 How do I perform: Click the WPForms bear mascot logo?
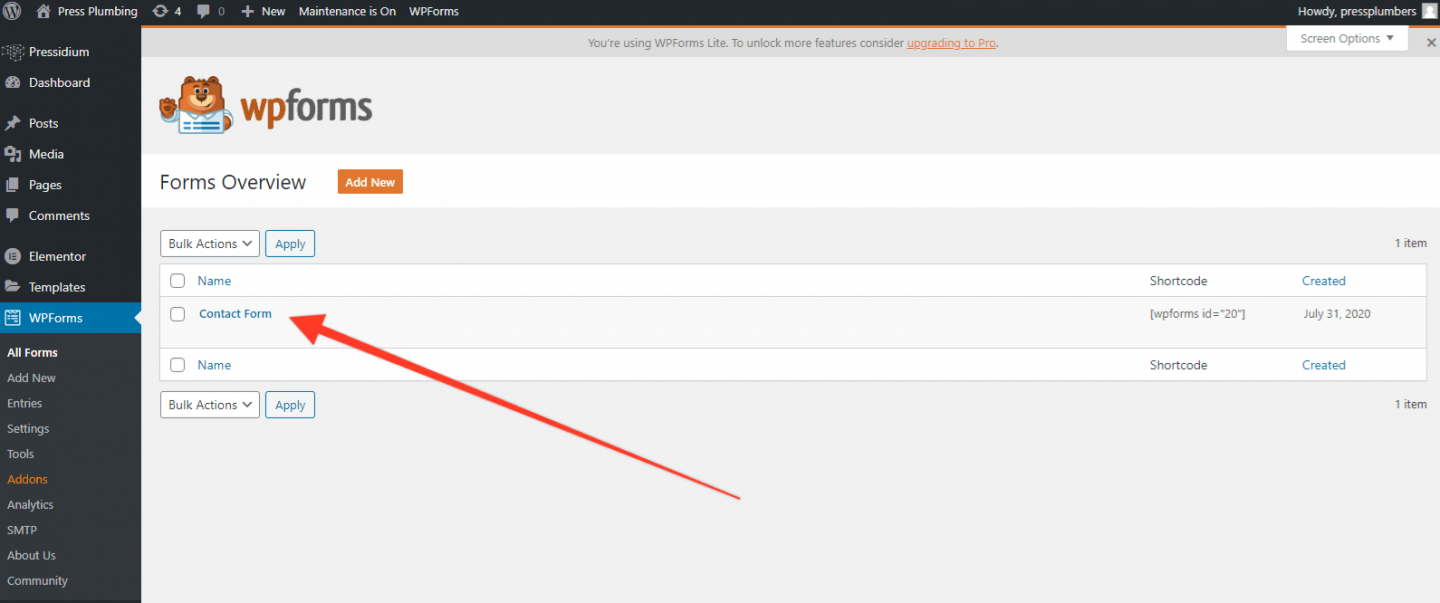(196, 104)
